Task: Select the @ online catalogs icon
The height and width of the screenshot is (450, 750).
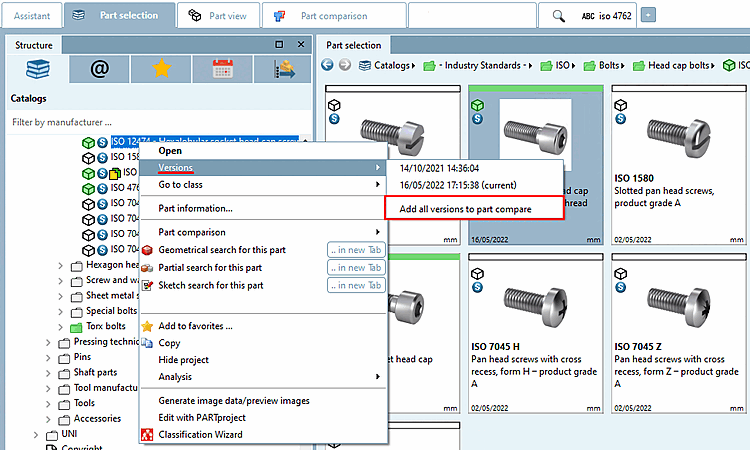Action: tap(99, 69)
